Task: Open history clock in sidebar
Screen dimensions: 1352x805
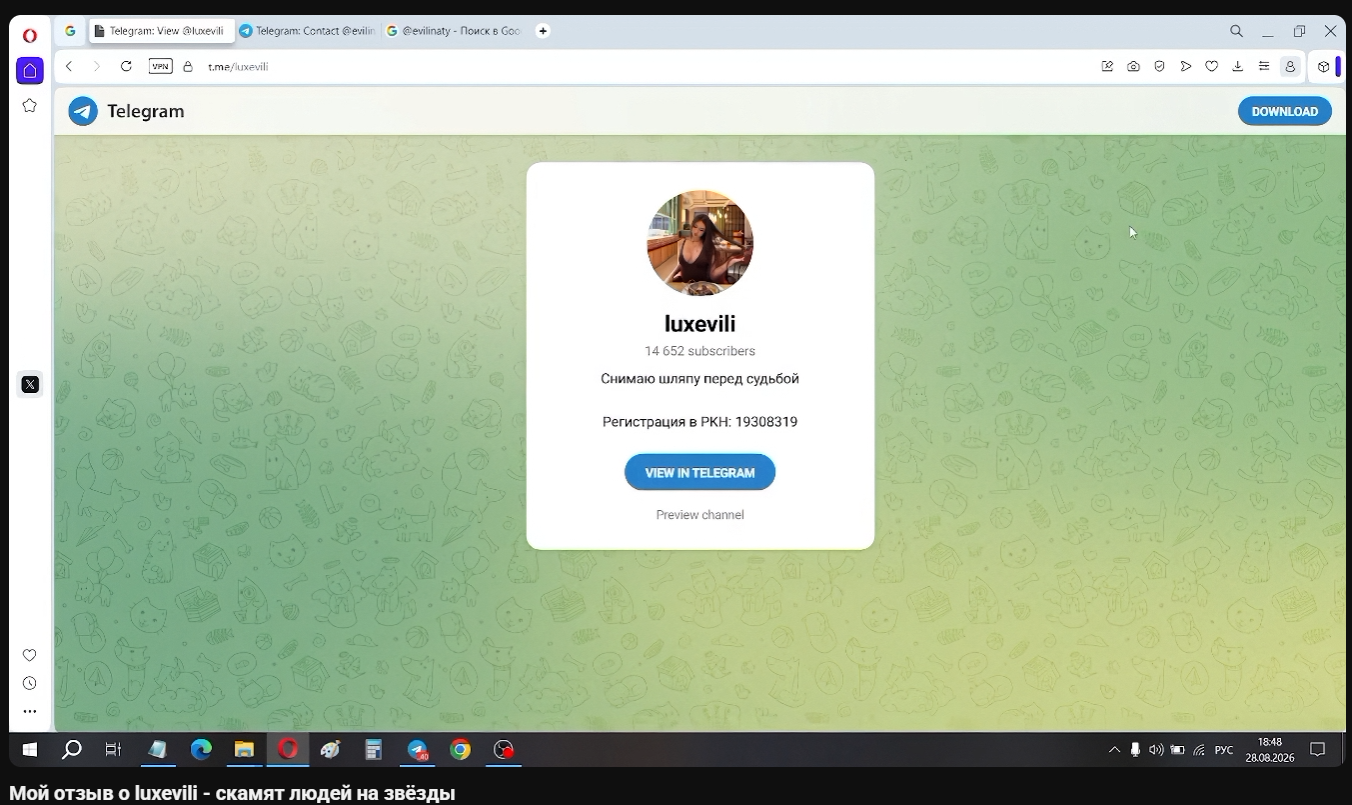Action: pos(30,683)
